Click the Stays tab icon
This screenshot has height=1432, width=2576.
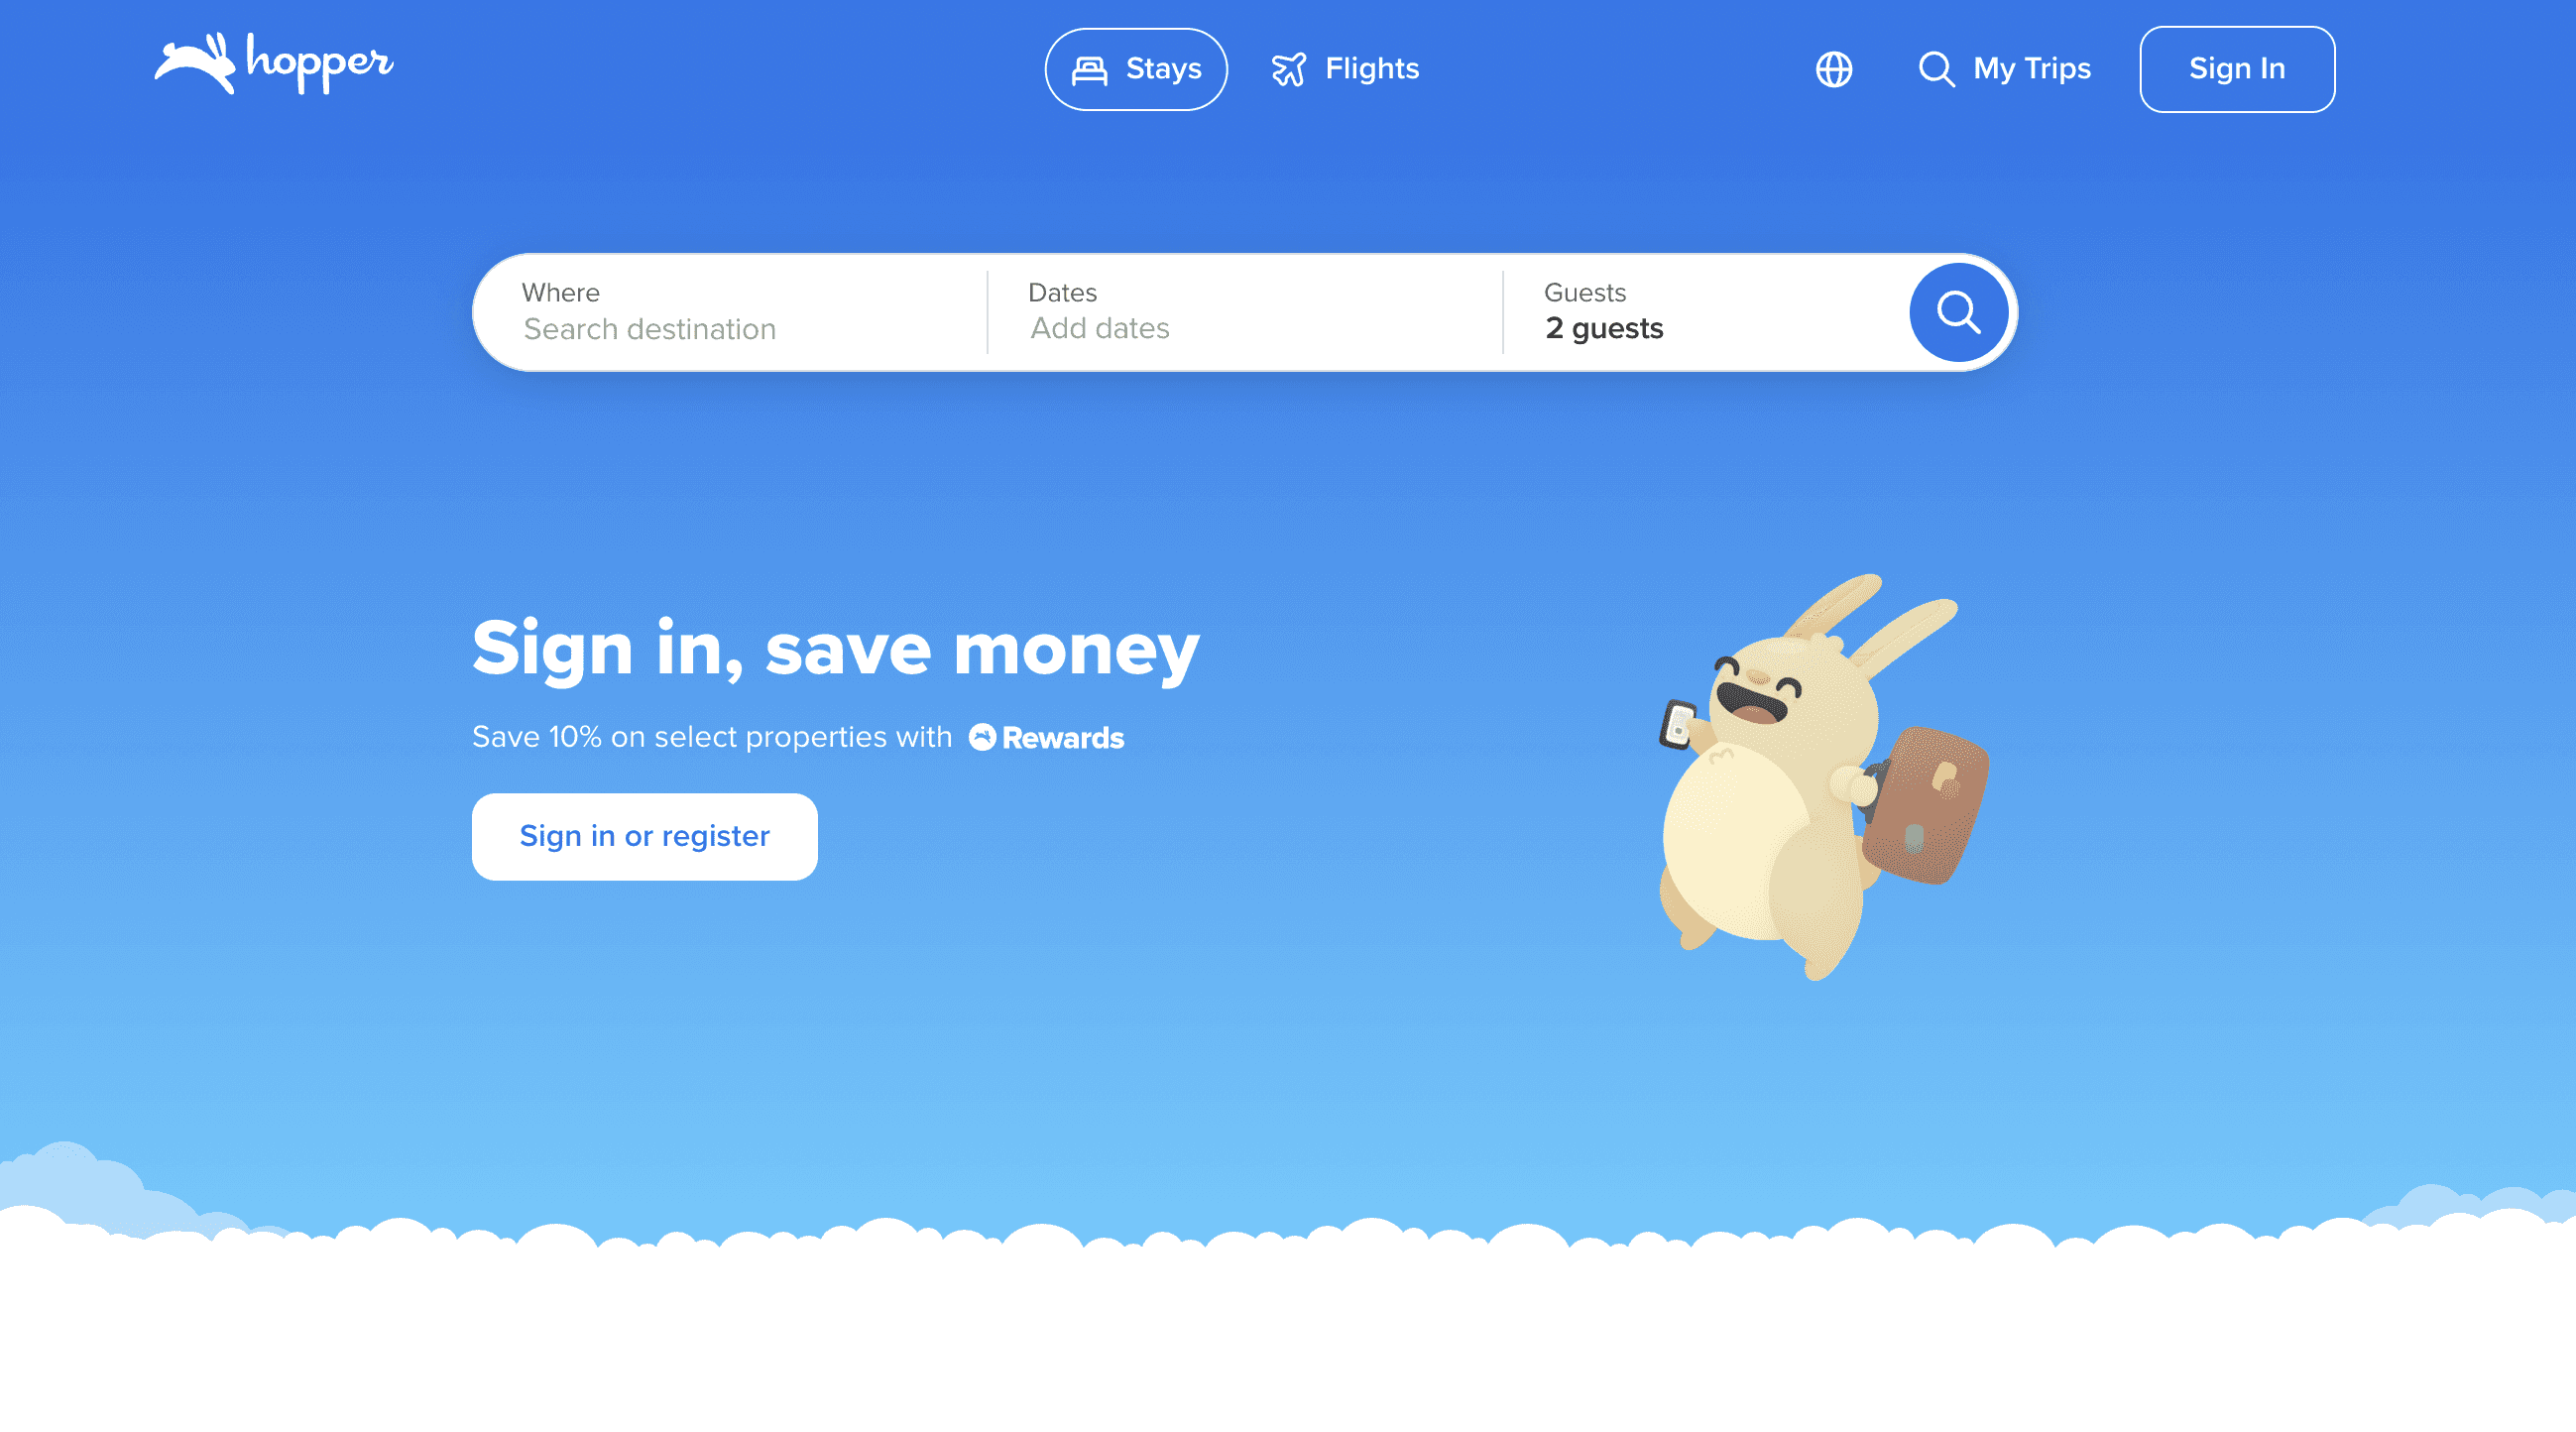coord(1090,68)
